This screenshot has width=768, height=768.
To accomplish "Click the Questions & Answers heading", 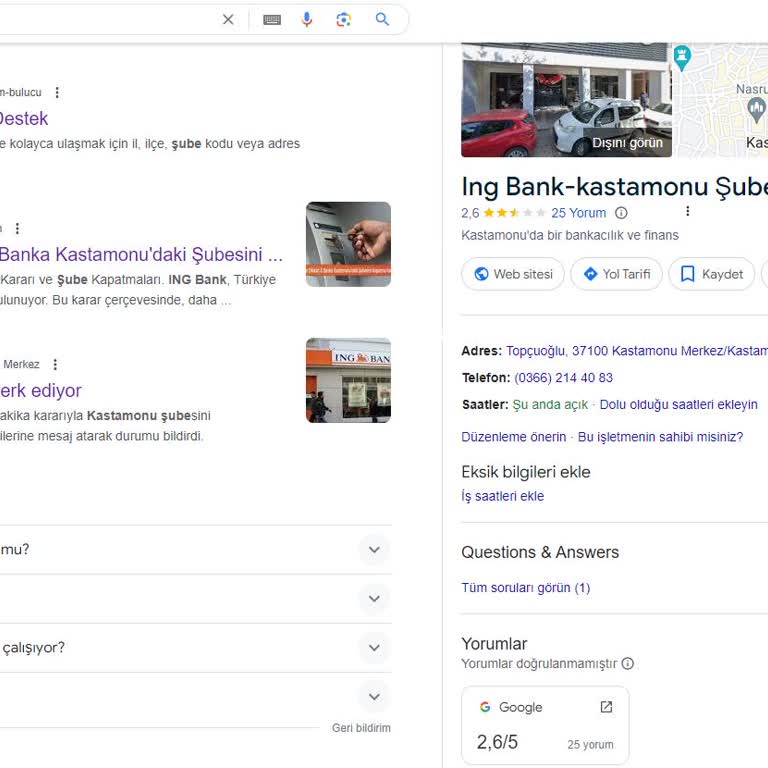I will tap(540, 552).
